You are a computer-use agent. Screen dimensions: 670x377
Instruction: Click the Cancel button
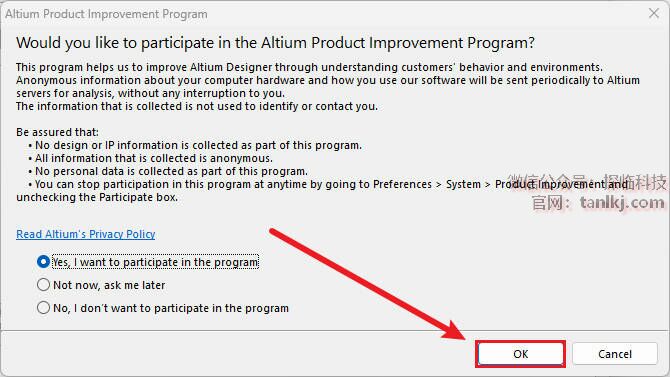click(614, 354)
